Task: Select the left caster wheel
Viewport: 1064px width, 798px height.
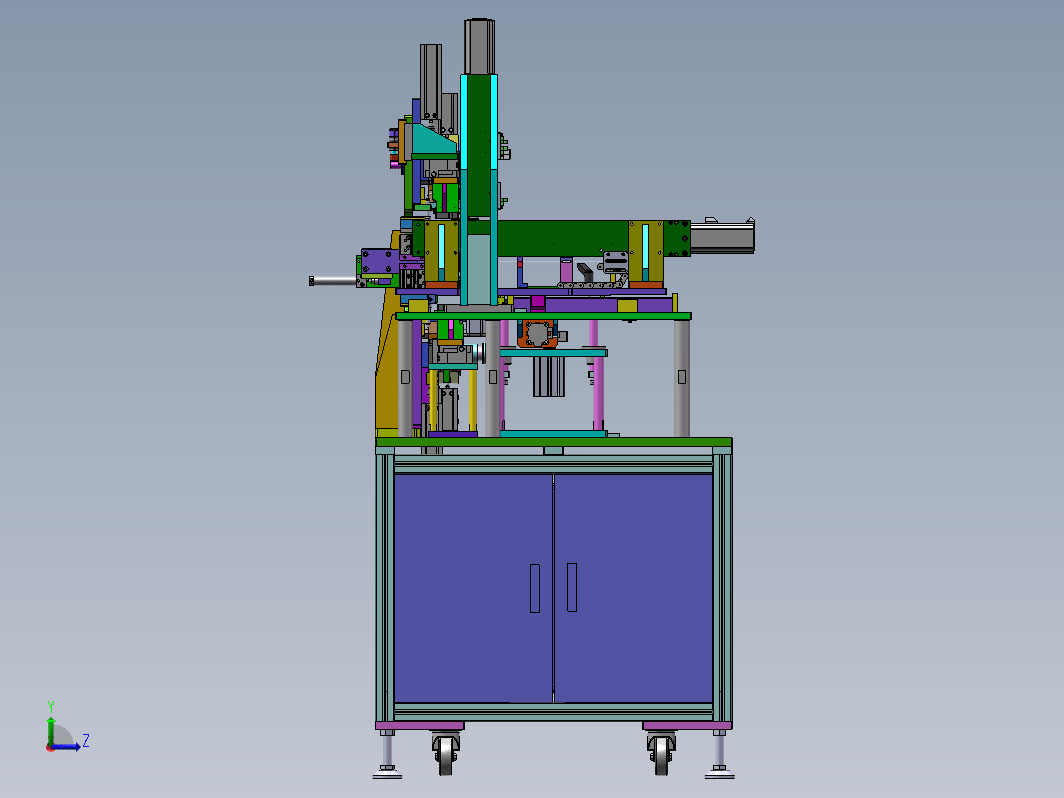Action: (x=445, y=756)
